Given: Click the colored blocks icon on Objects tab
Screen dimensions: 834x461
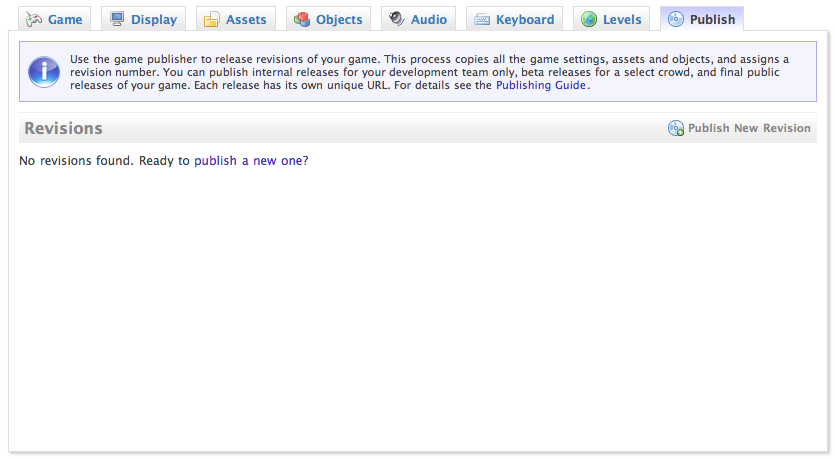Looking at the screenshot, I should point(301,19).
